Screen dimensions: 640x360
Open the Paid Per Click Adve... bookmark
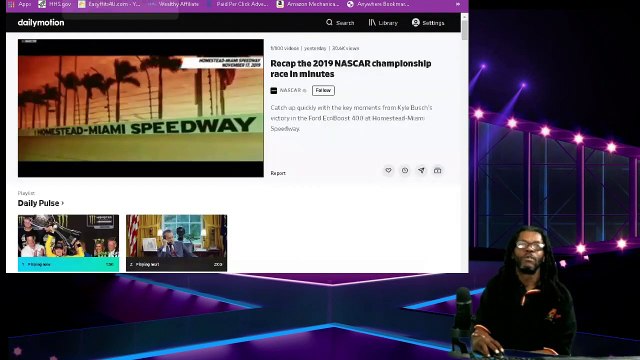click(237, 4)
